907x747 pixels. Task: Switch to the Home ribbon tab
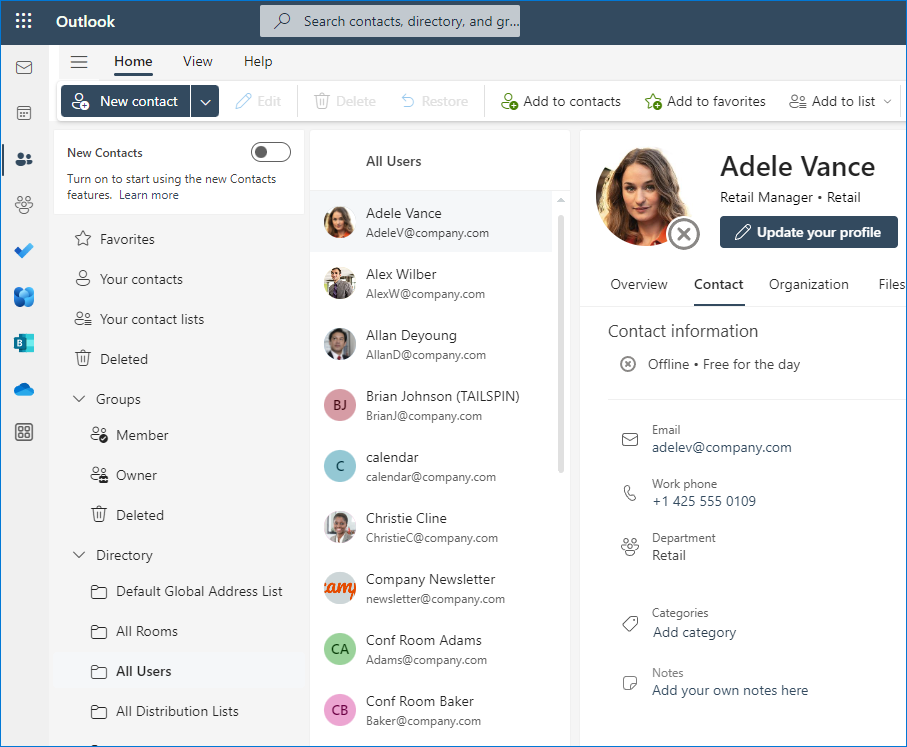click(133, 61)
